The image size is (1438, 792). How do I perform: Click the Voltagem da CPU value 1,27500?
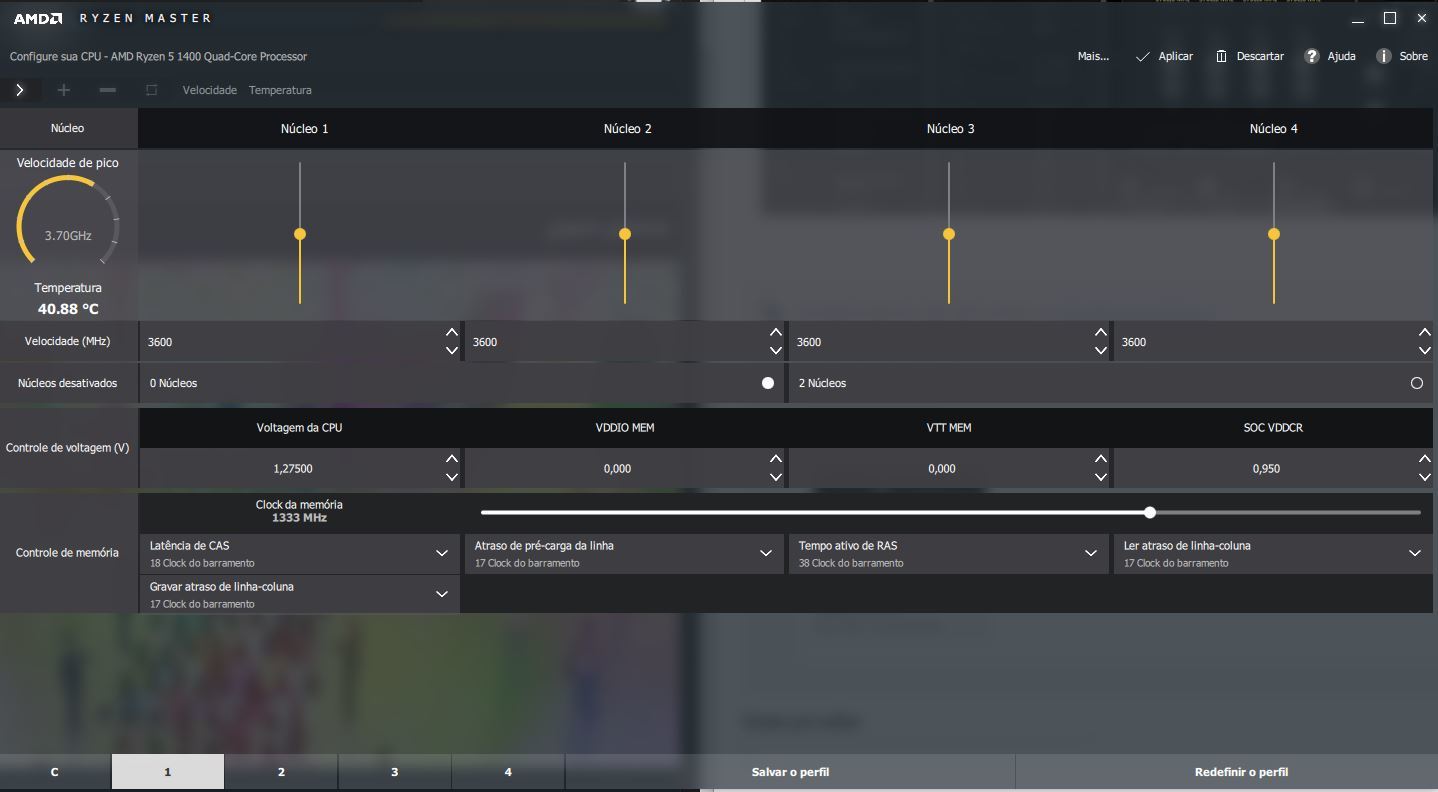(292, 468)
